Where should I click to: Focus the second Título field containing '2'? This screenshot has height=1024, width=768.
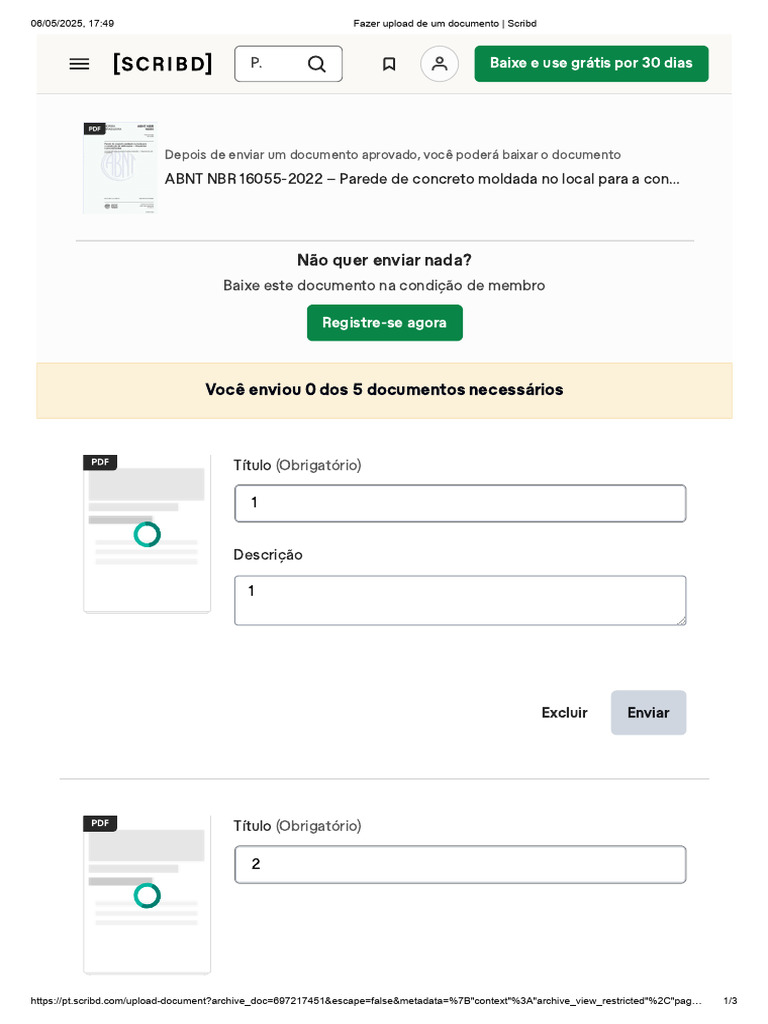point(460,865)
